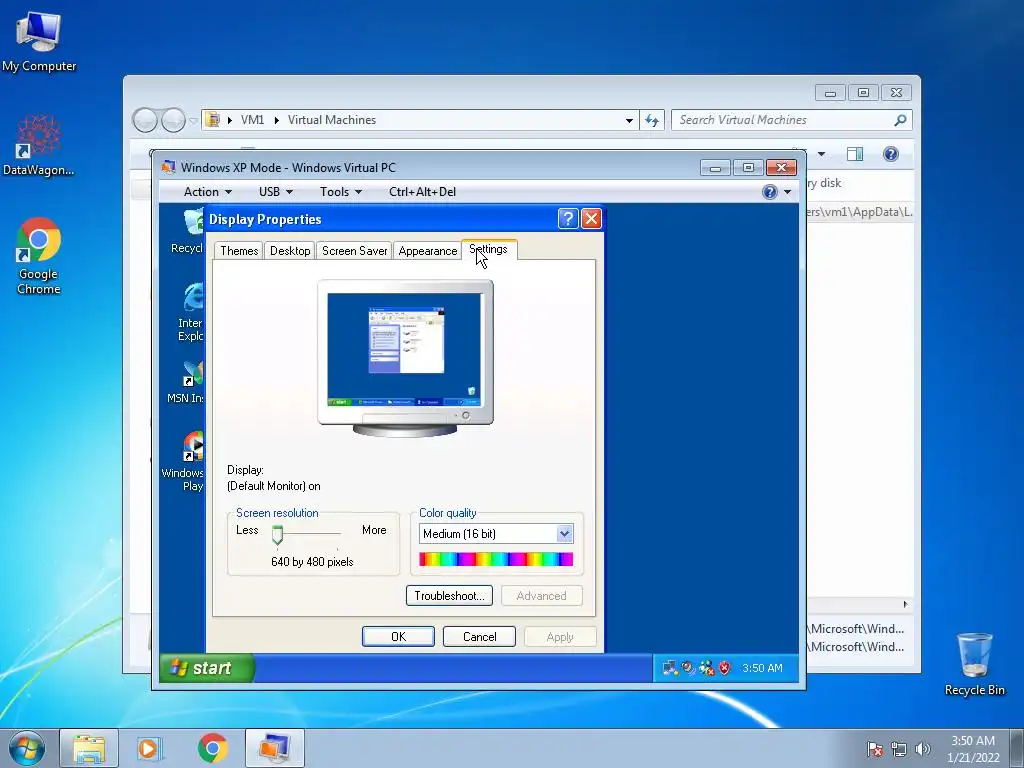
Task: Select Windows Virtual PC taskbar item
Action: pyautogui.click(x=275, y=748)
